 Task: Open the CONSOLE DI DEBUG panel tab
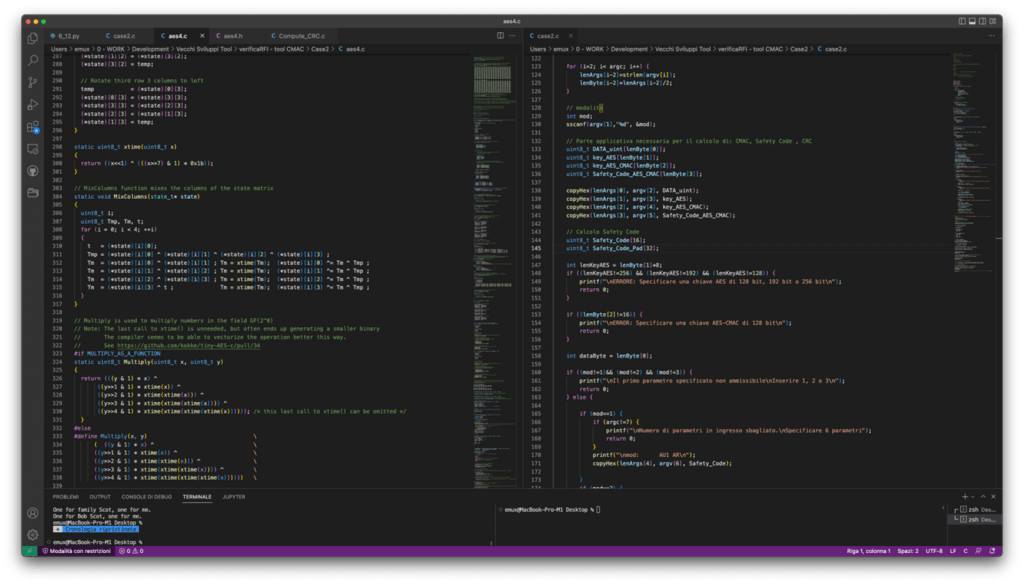(x=147, y=497)
